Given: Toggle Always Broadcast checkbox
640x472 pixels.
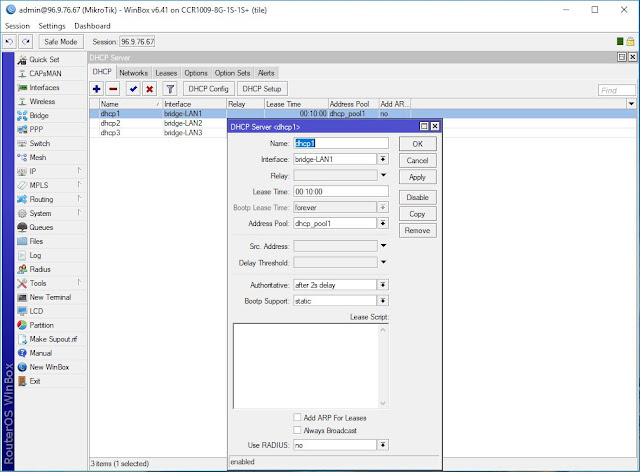Looking at the screenshot, I should tap(297, 430).
